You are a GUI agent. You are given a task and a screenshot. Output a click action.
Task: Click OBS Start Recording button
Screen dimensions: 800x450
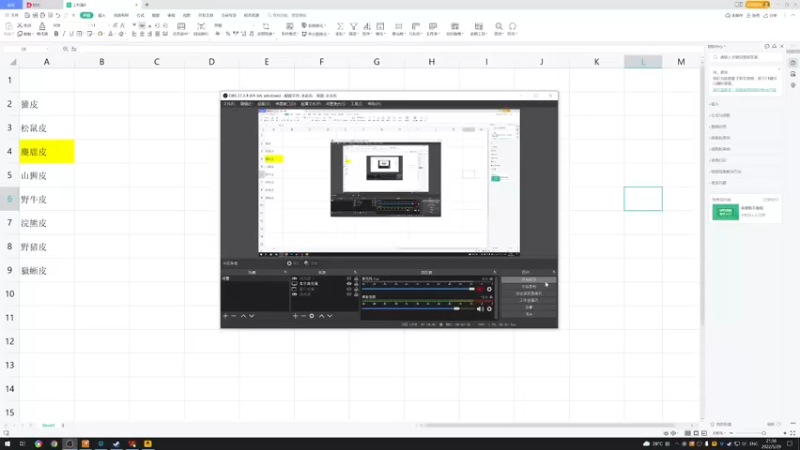click(529, 287)
